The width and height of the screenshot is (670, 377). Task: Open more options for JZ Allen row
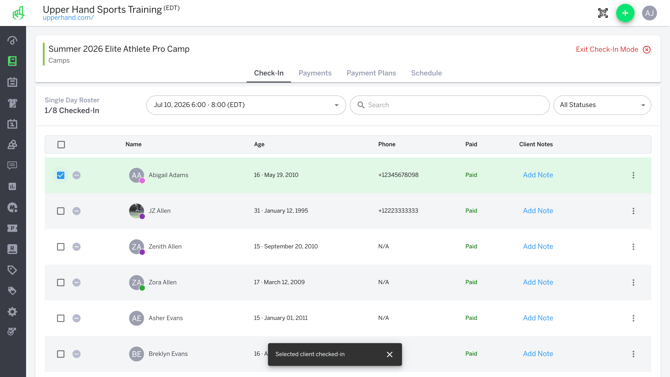coord(633,211)
